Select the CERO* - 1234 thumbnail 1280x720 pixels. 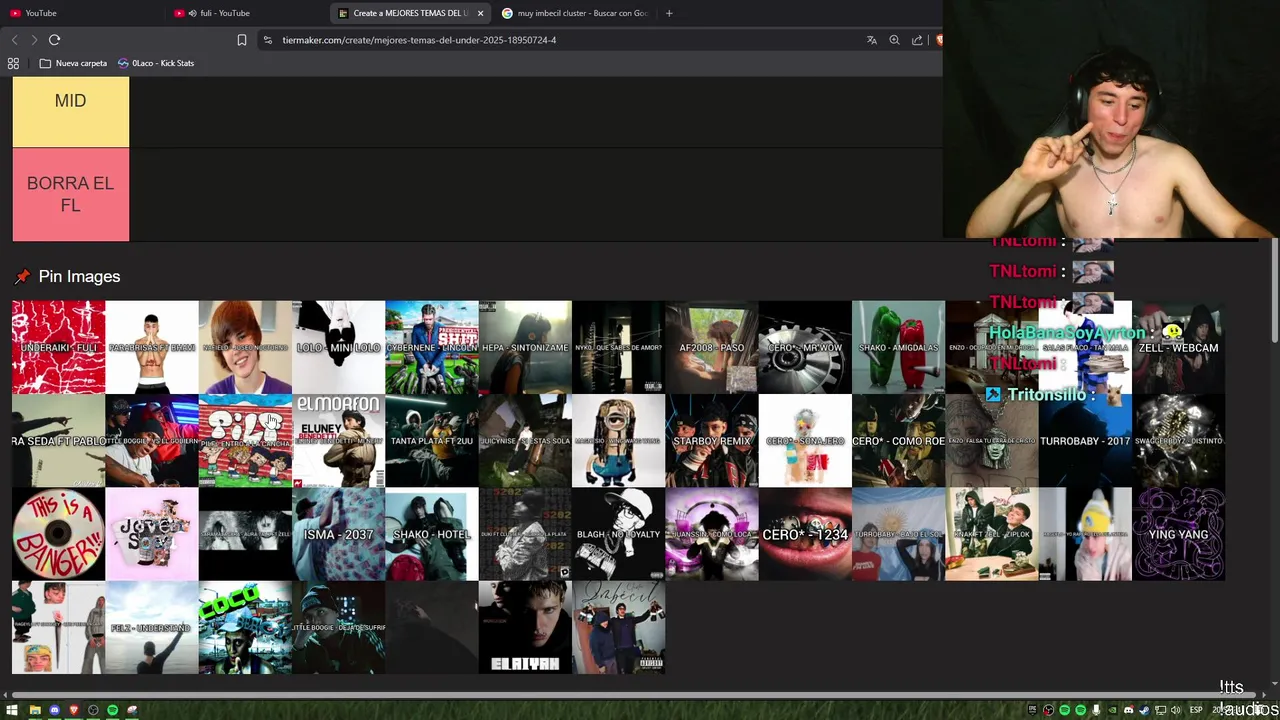point(805,534)
